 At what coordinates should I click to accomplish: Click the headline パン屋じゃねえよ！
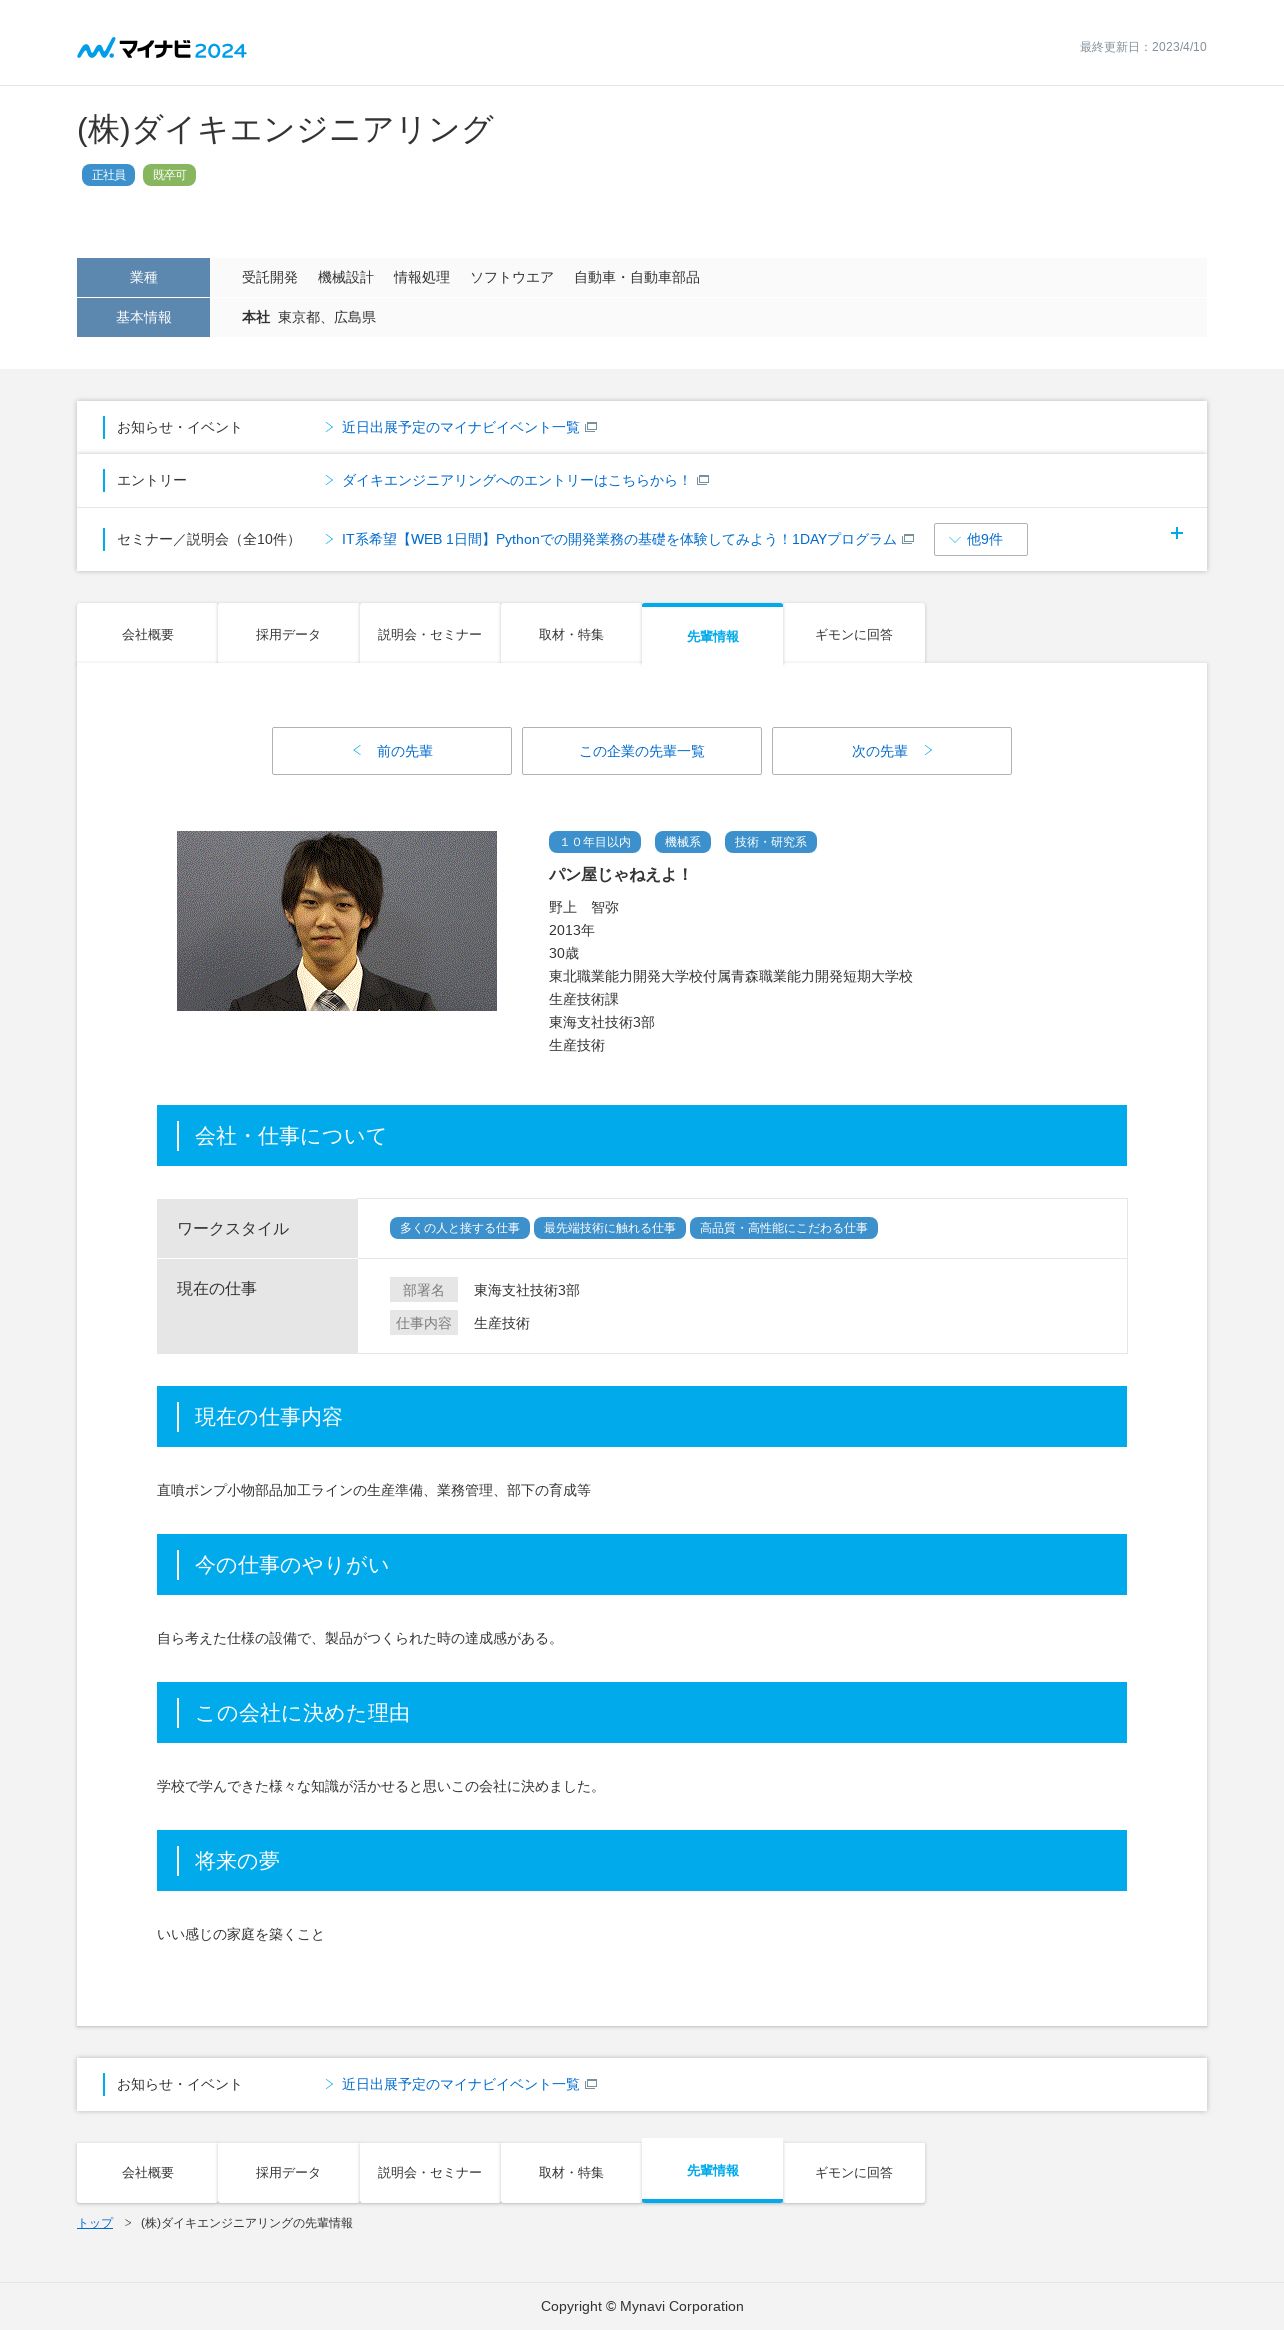[620, 875]
